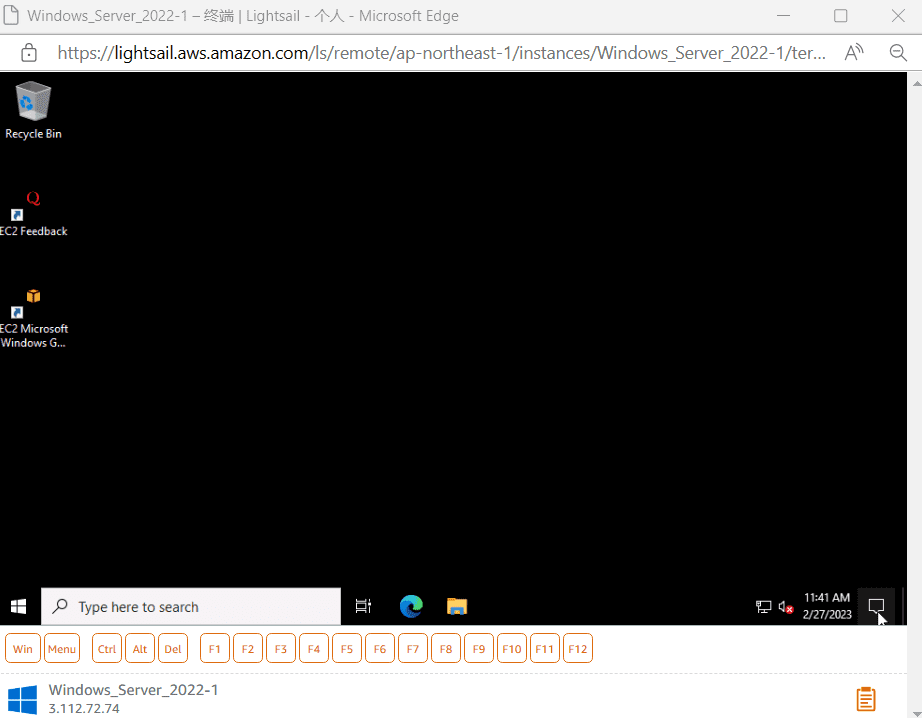Open the Lightsail clipboard icon
The image size is (922, 718).
tap(866, 698)
